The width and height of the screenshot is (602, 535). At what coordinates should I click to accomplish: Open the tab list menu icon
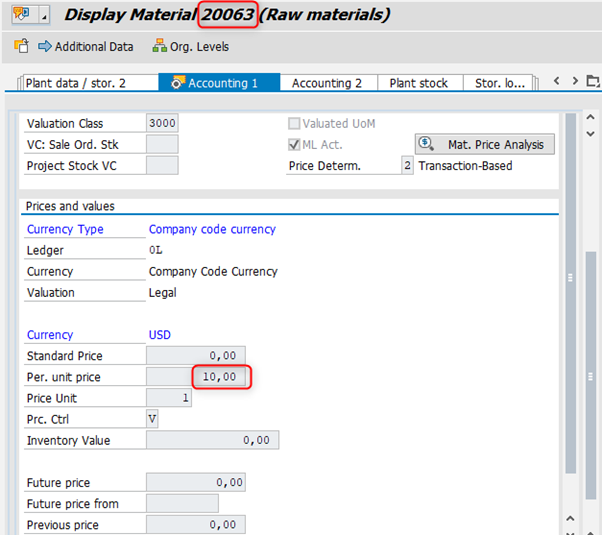[594, 82]
